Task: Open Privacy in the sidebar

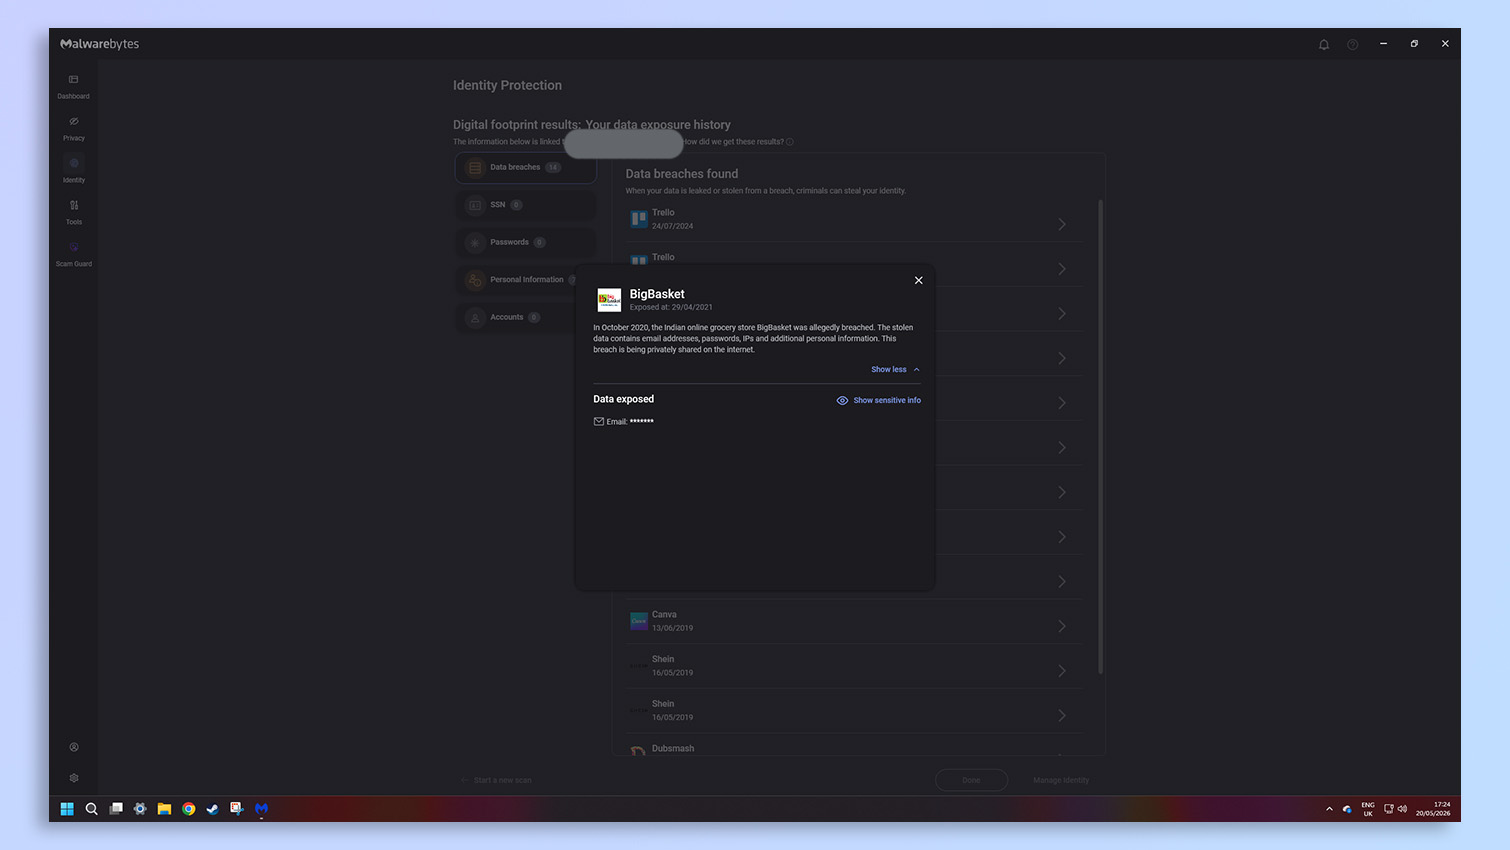Action: click(73, 128)
